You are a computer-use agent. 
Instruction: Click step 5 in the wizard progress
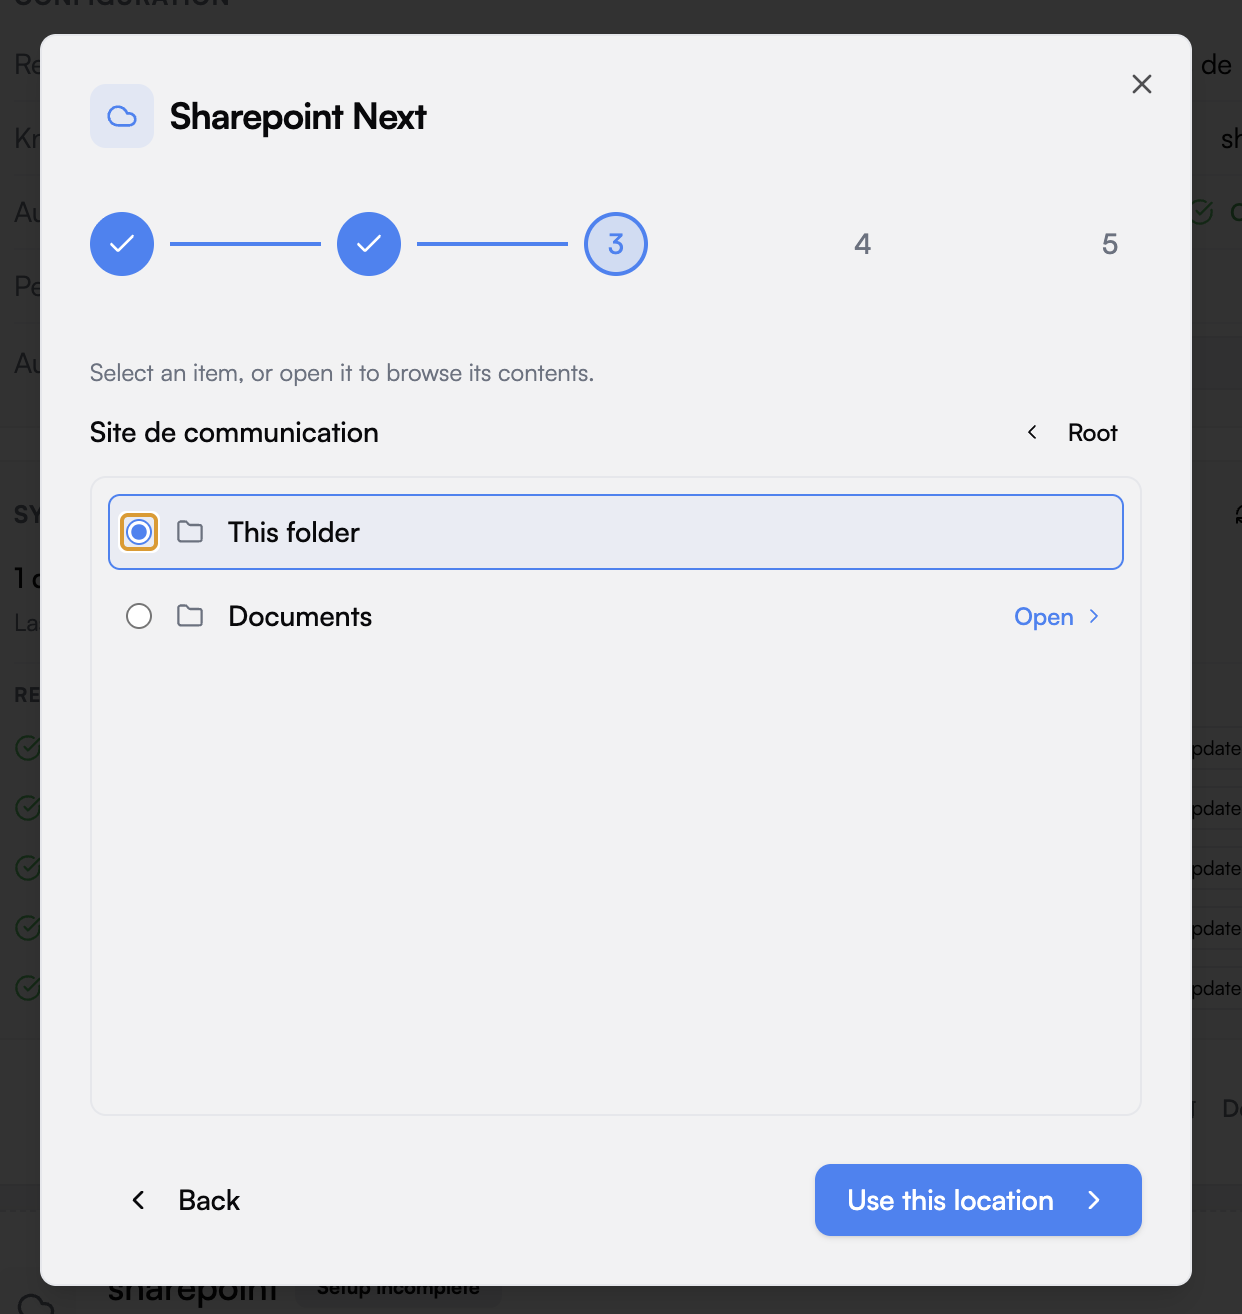pos(1110,244)
